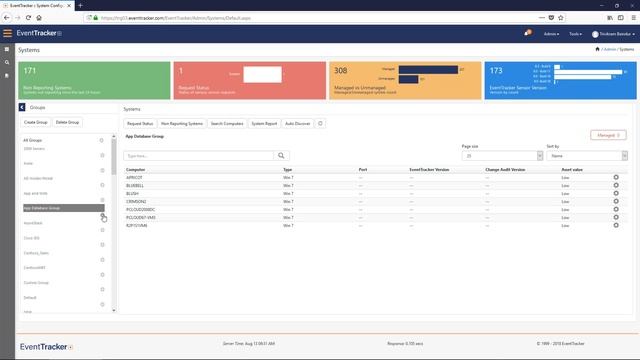Viewport: 640px width, 360px height.
Task: Click the Computer column header
Action: (136, 169)
